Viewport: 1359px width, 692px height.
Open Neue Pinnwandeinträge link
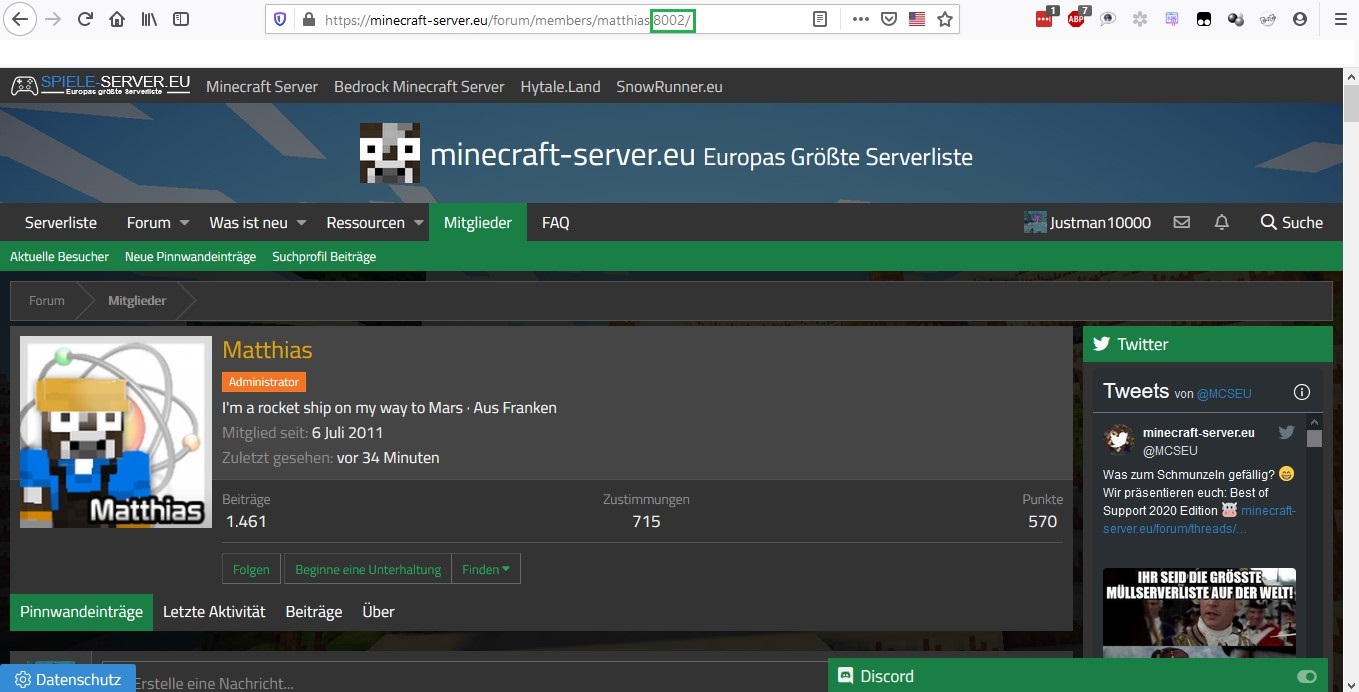click(x=190, y=257)
